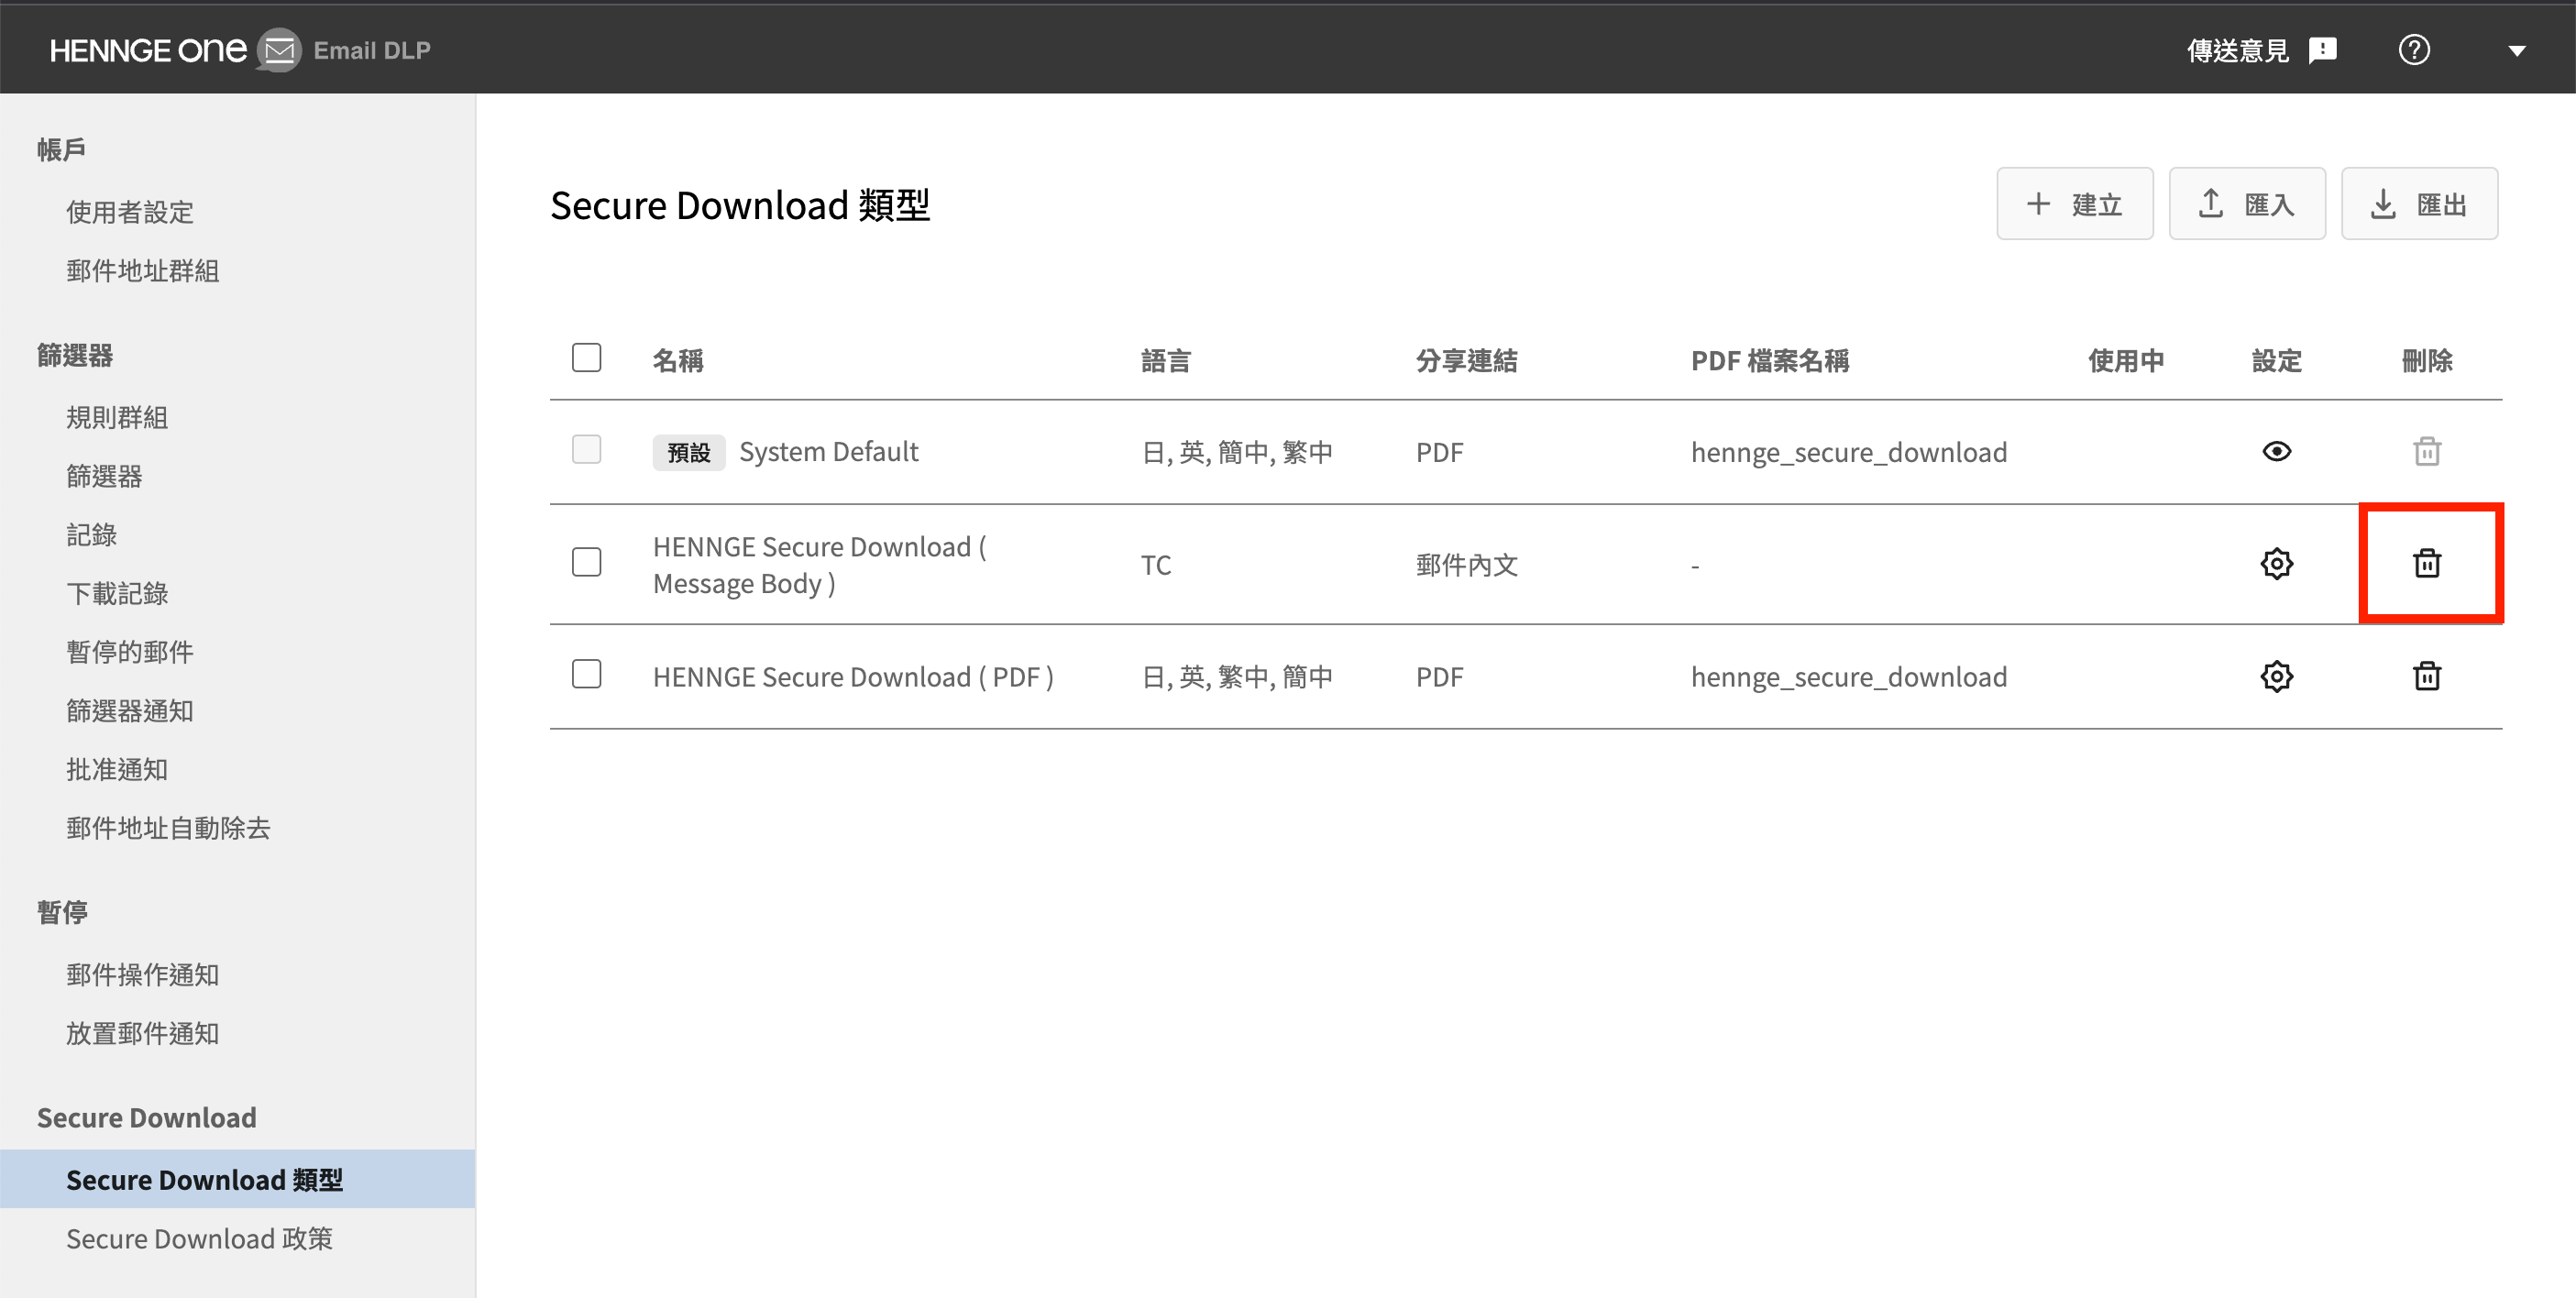
Task: Delete the HENNGE Secure Download PDF row
Action: pos(2427,677)
